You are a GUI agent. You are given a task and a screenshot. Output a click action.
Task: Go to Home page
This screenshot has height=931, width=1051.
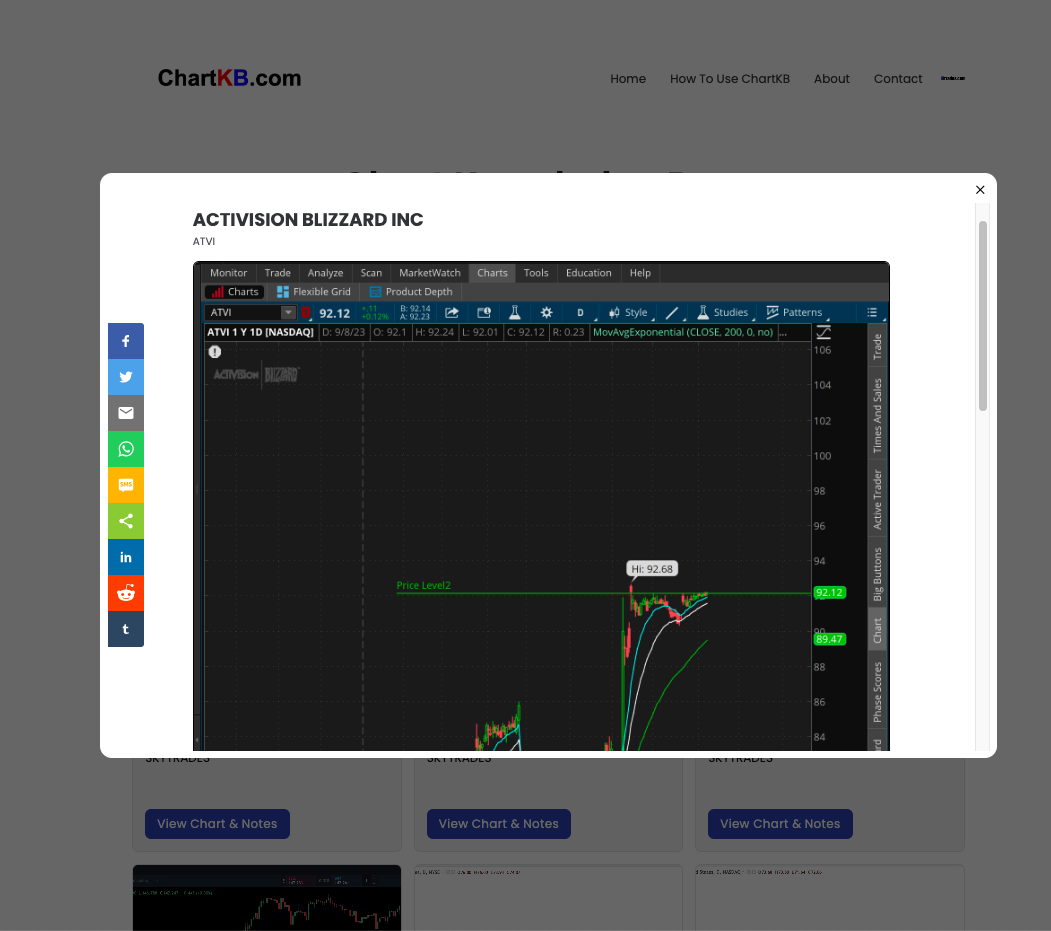click(627, 79)
